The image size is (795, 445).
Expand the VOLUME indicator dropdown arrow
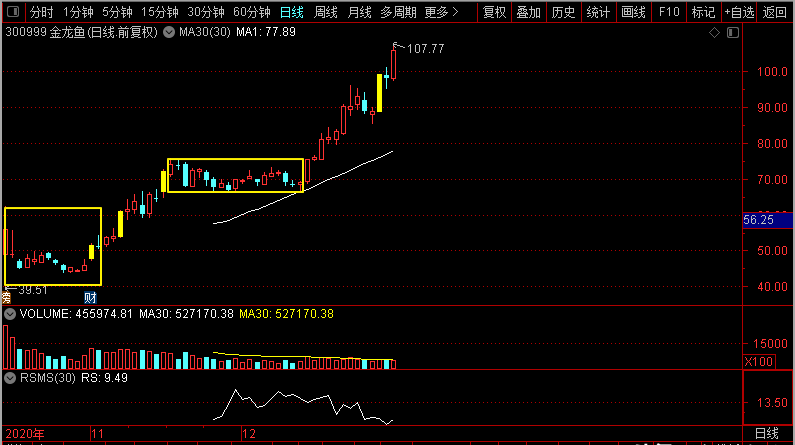pyautogui.click(x=9, y=314)
